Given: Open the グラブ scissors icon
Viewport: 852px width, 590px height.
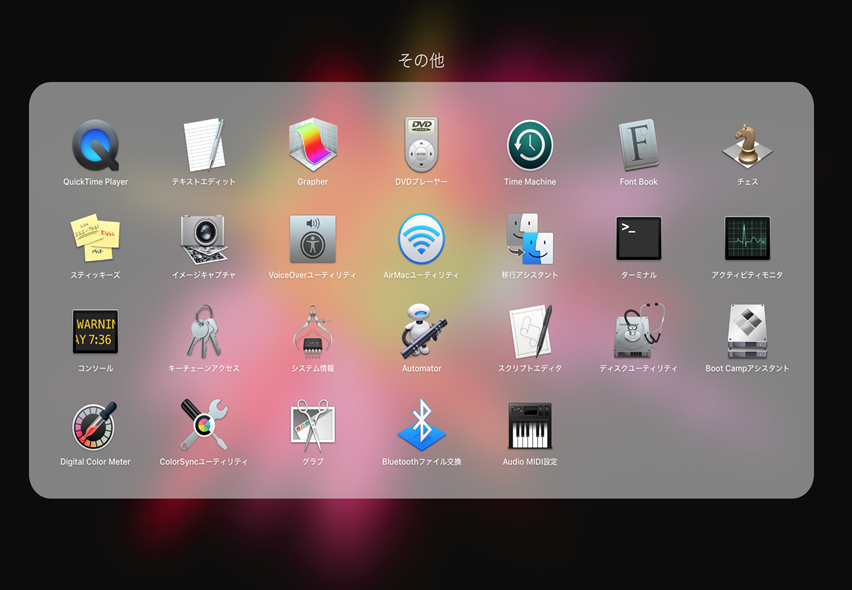Looking at the screenshot, I should (x=312, y=425).
